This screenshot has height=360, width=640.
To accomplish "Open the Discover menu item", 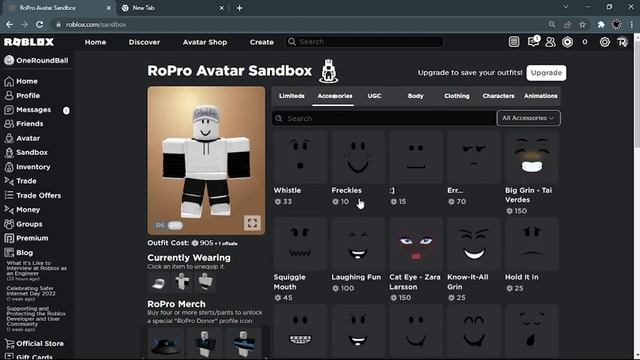I will pos(144,42).
